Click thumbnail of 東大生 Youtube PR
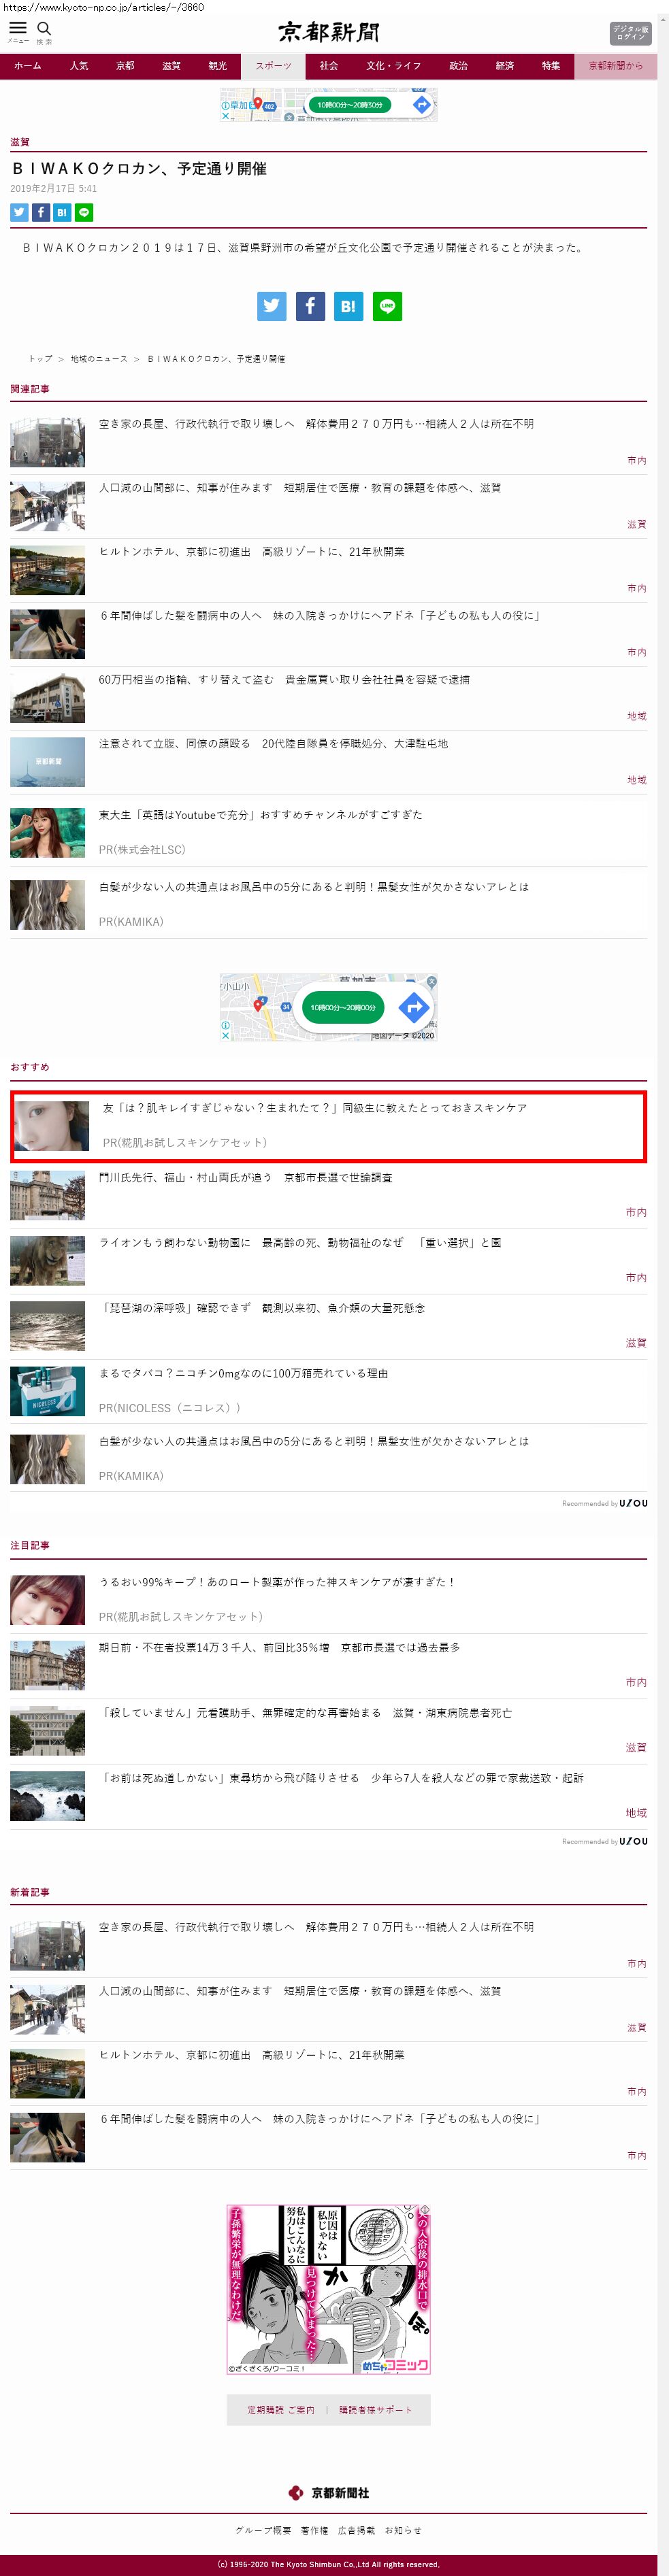 click(48, 833)
